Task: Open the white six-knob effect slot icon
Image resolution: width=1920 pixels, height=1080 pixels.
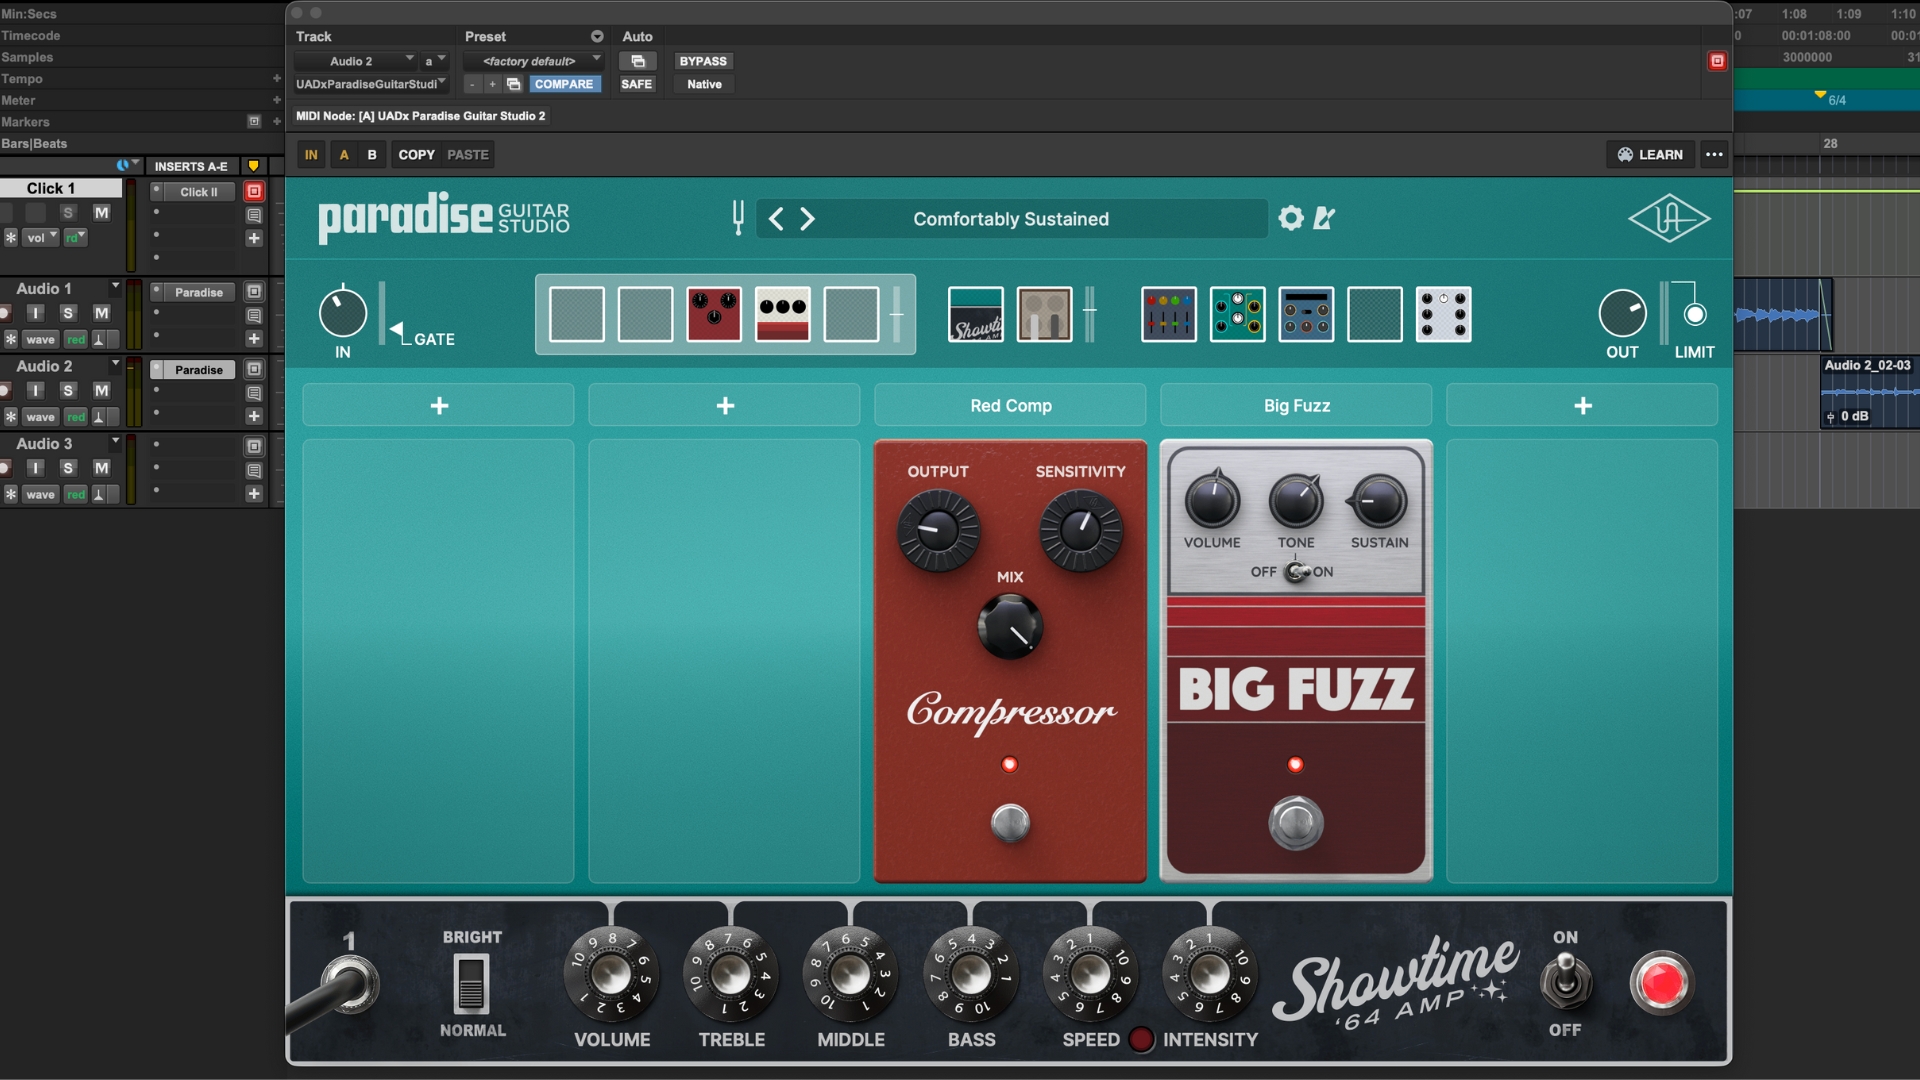Action: 1443,314
